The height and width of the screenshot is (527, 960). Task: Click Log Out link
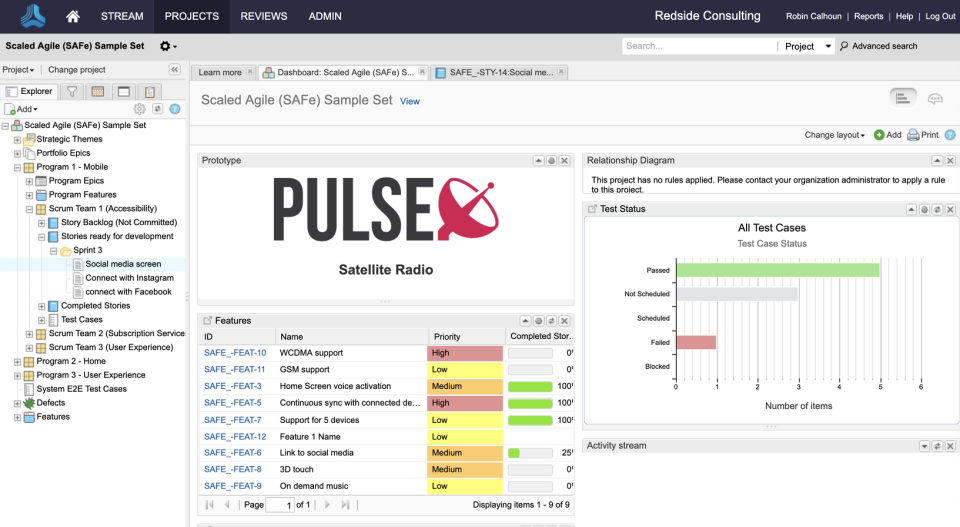[x=940, y=17]
